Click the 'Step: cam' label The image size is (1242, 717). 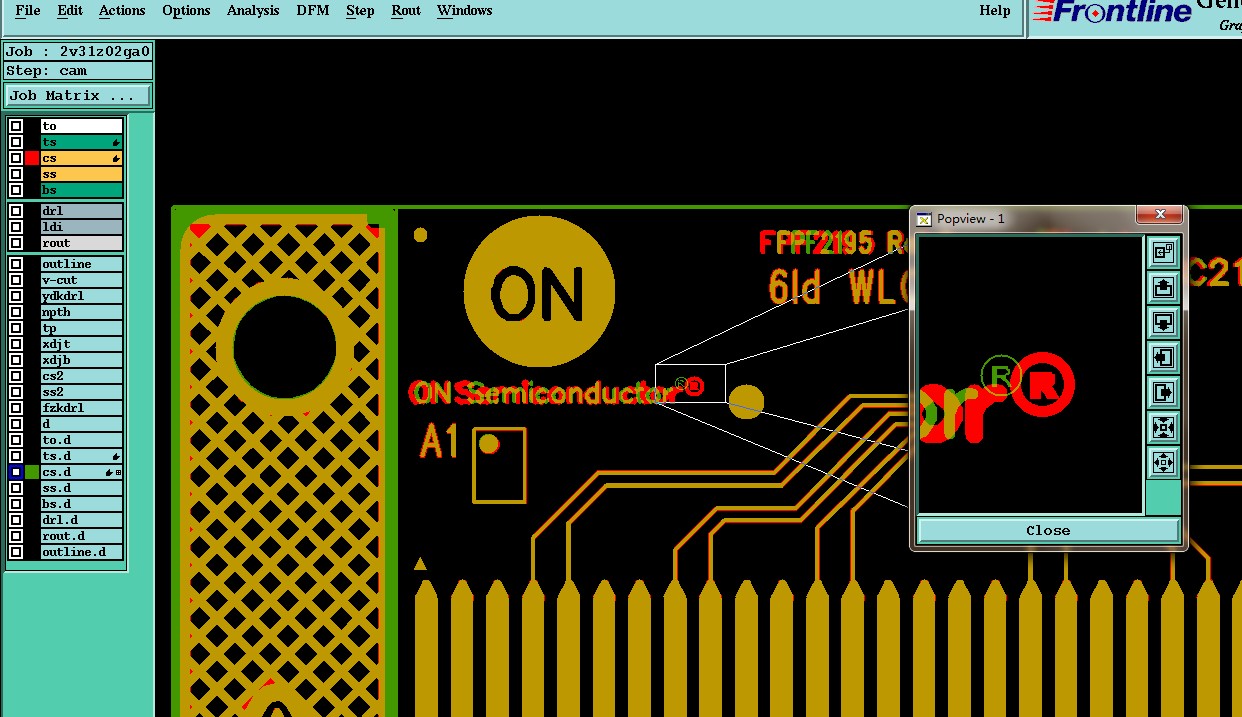point(78,71)
